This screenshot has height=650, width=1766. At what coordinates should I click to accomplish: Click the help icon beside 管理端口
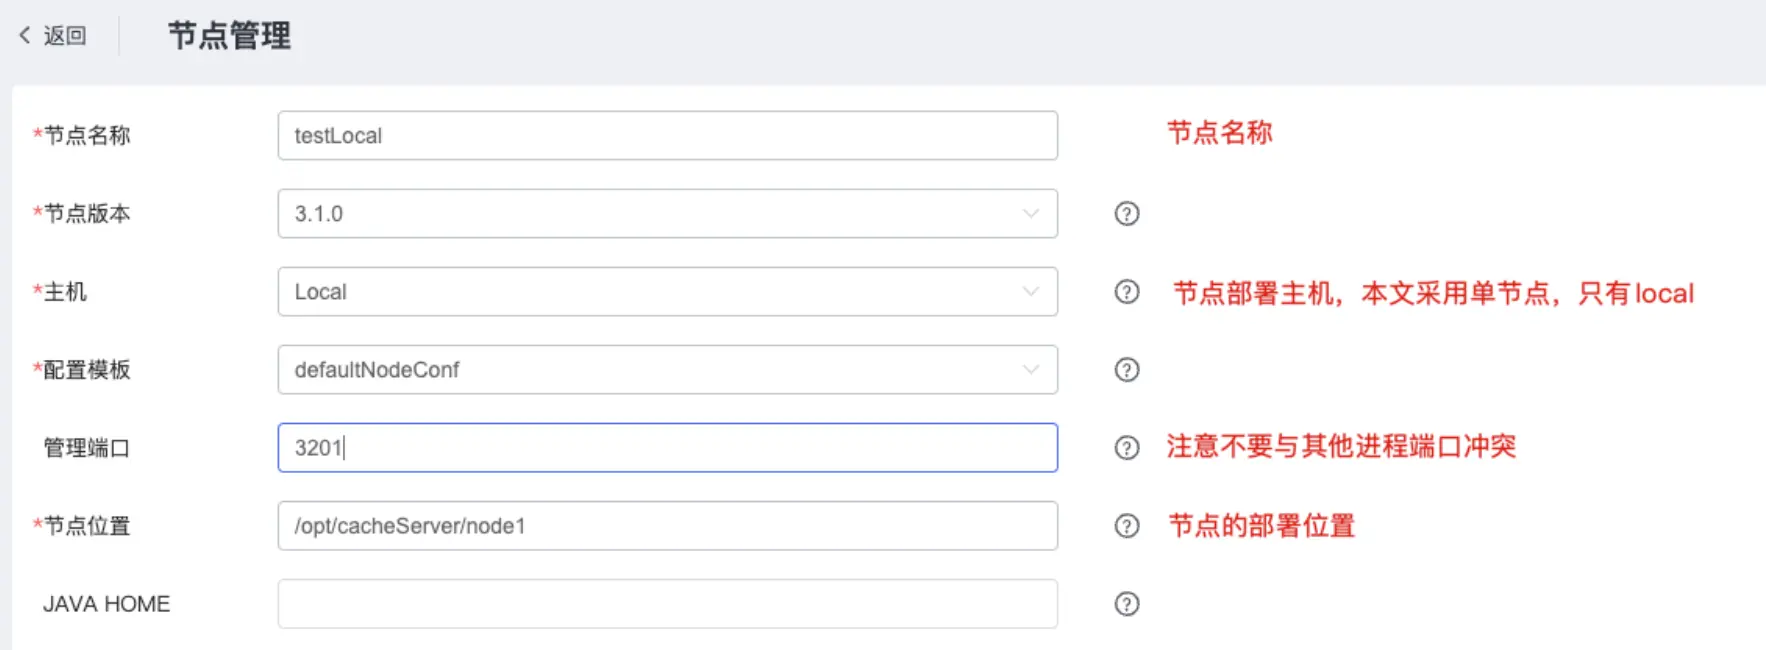(x=1127, y=448)
